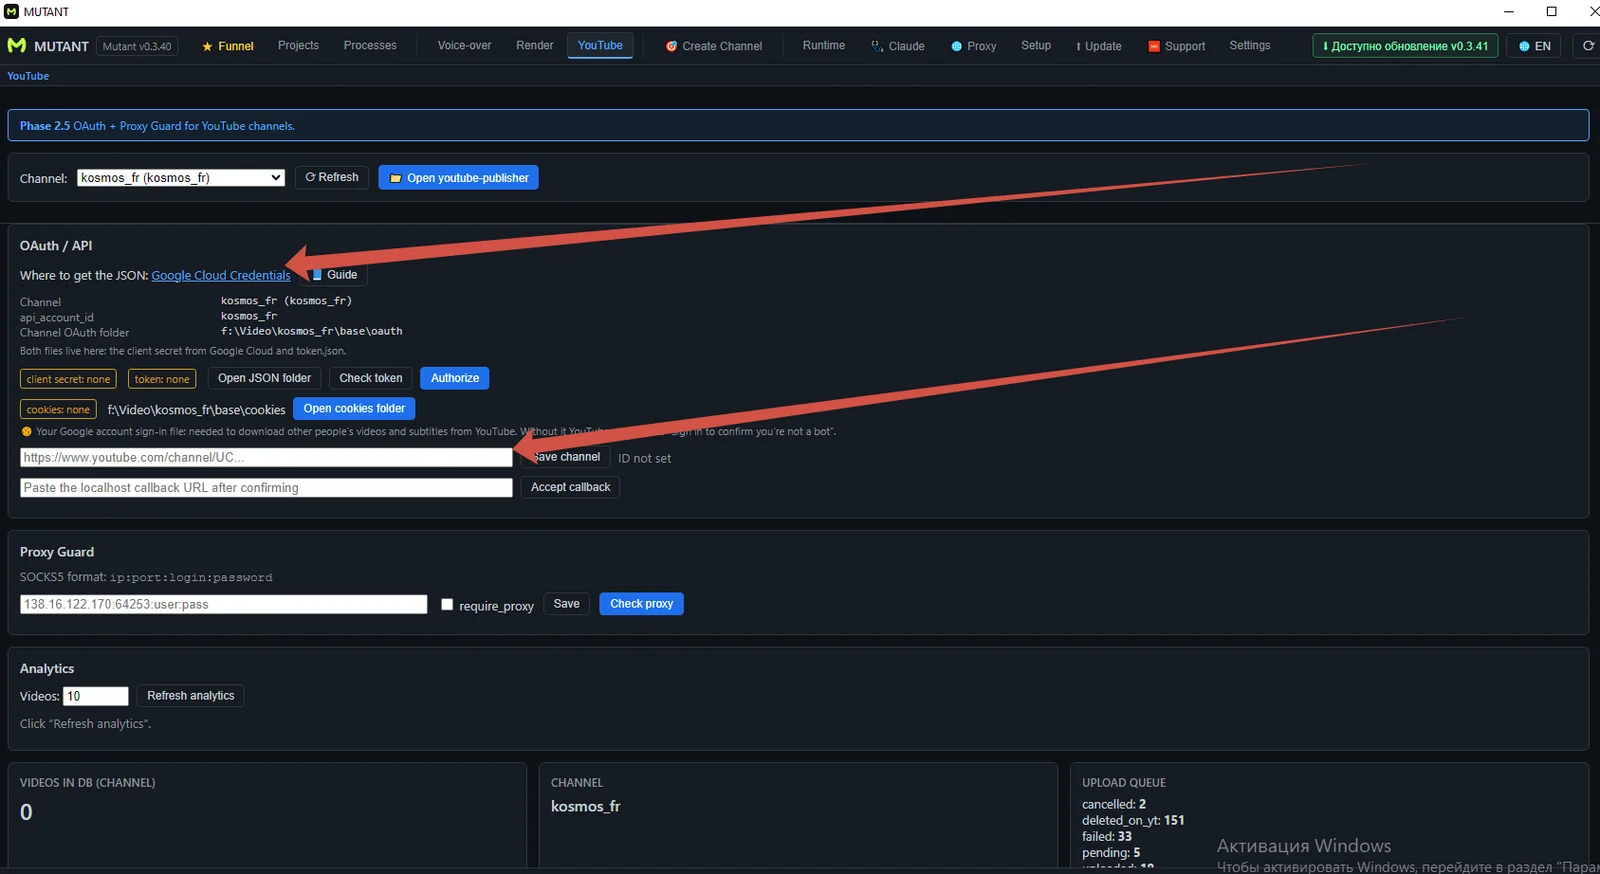Go to the Runtime tab

coord(824,46)
